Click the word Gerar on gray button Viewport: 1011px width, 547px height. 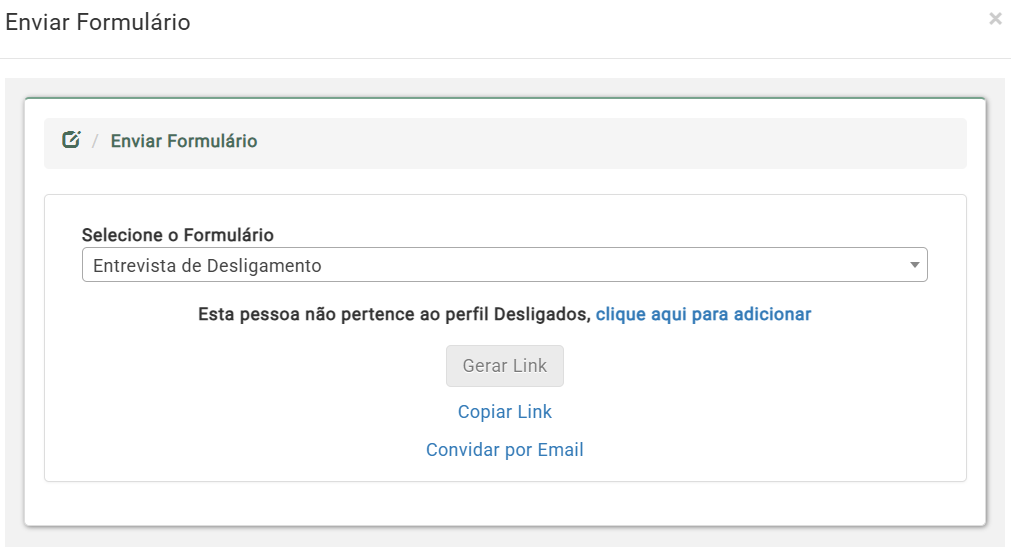pyautogui.click(x=485, y=366)
